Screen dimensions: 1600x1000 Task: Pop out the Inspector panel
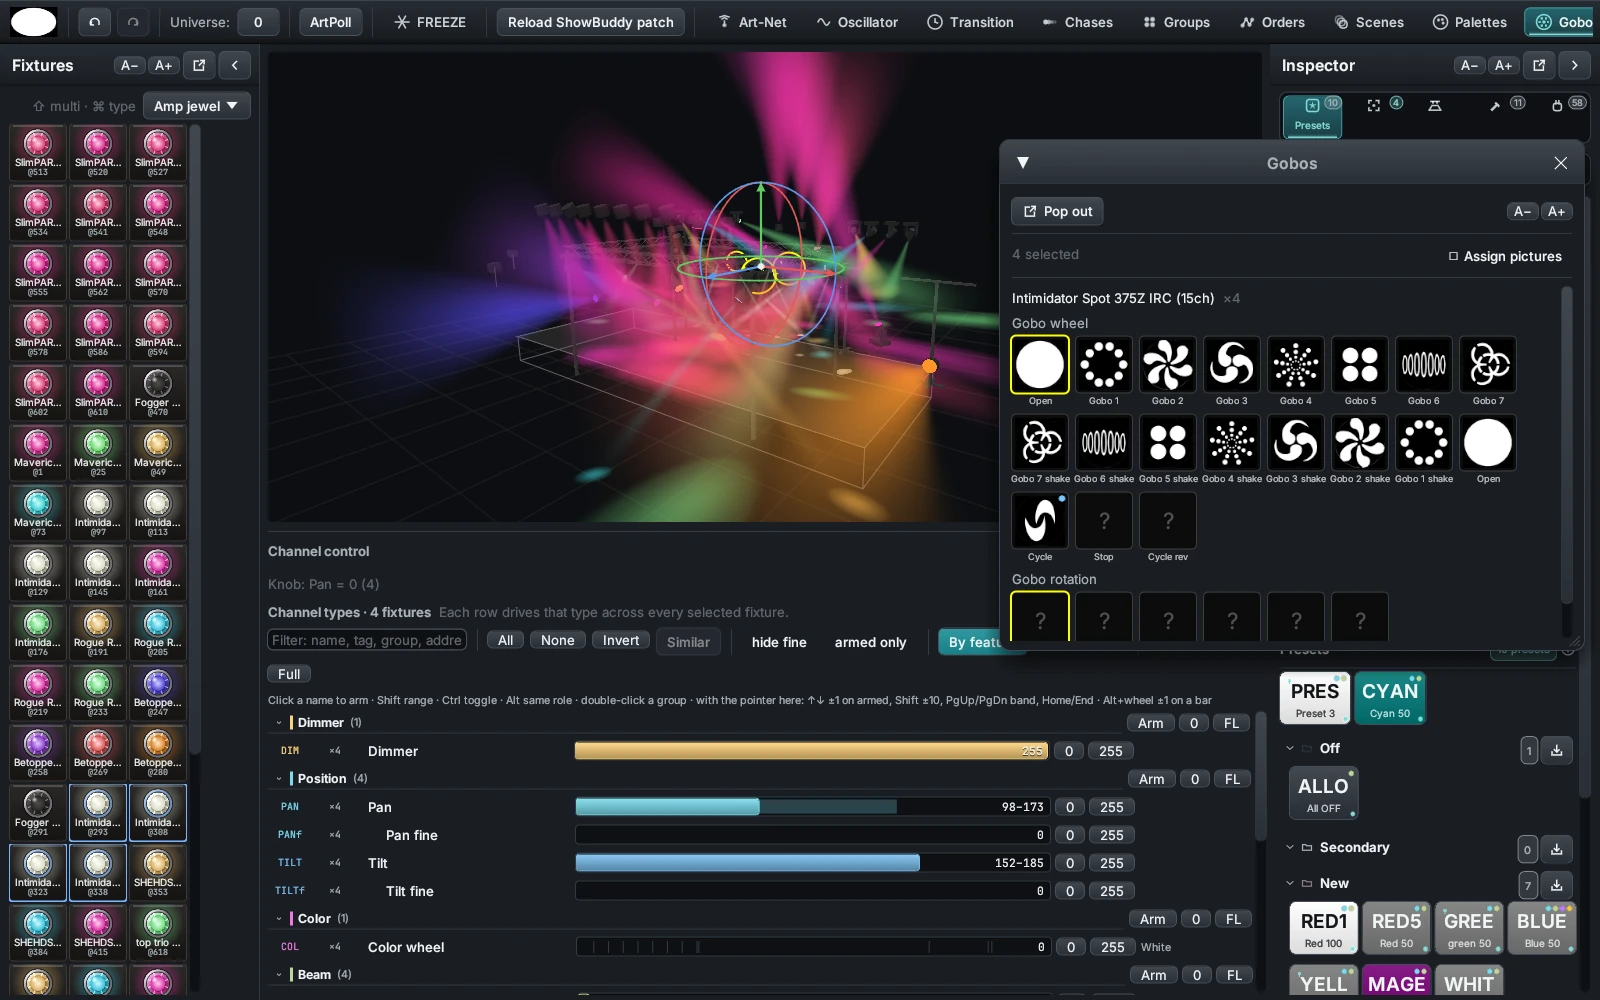click(x=1539, y=65)
